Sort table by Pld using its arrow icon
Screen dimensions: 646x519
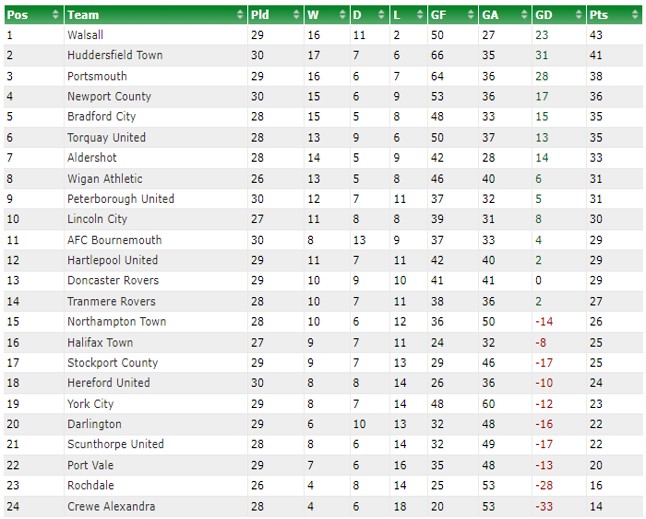[296, 15]
